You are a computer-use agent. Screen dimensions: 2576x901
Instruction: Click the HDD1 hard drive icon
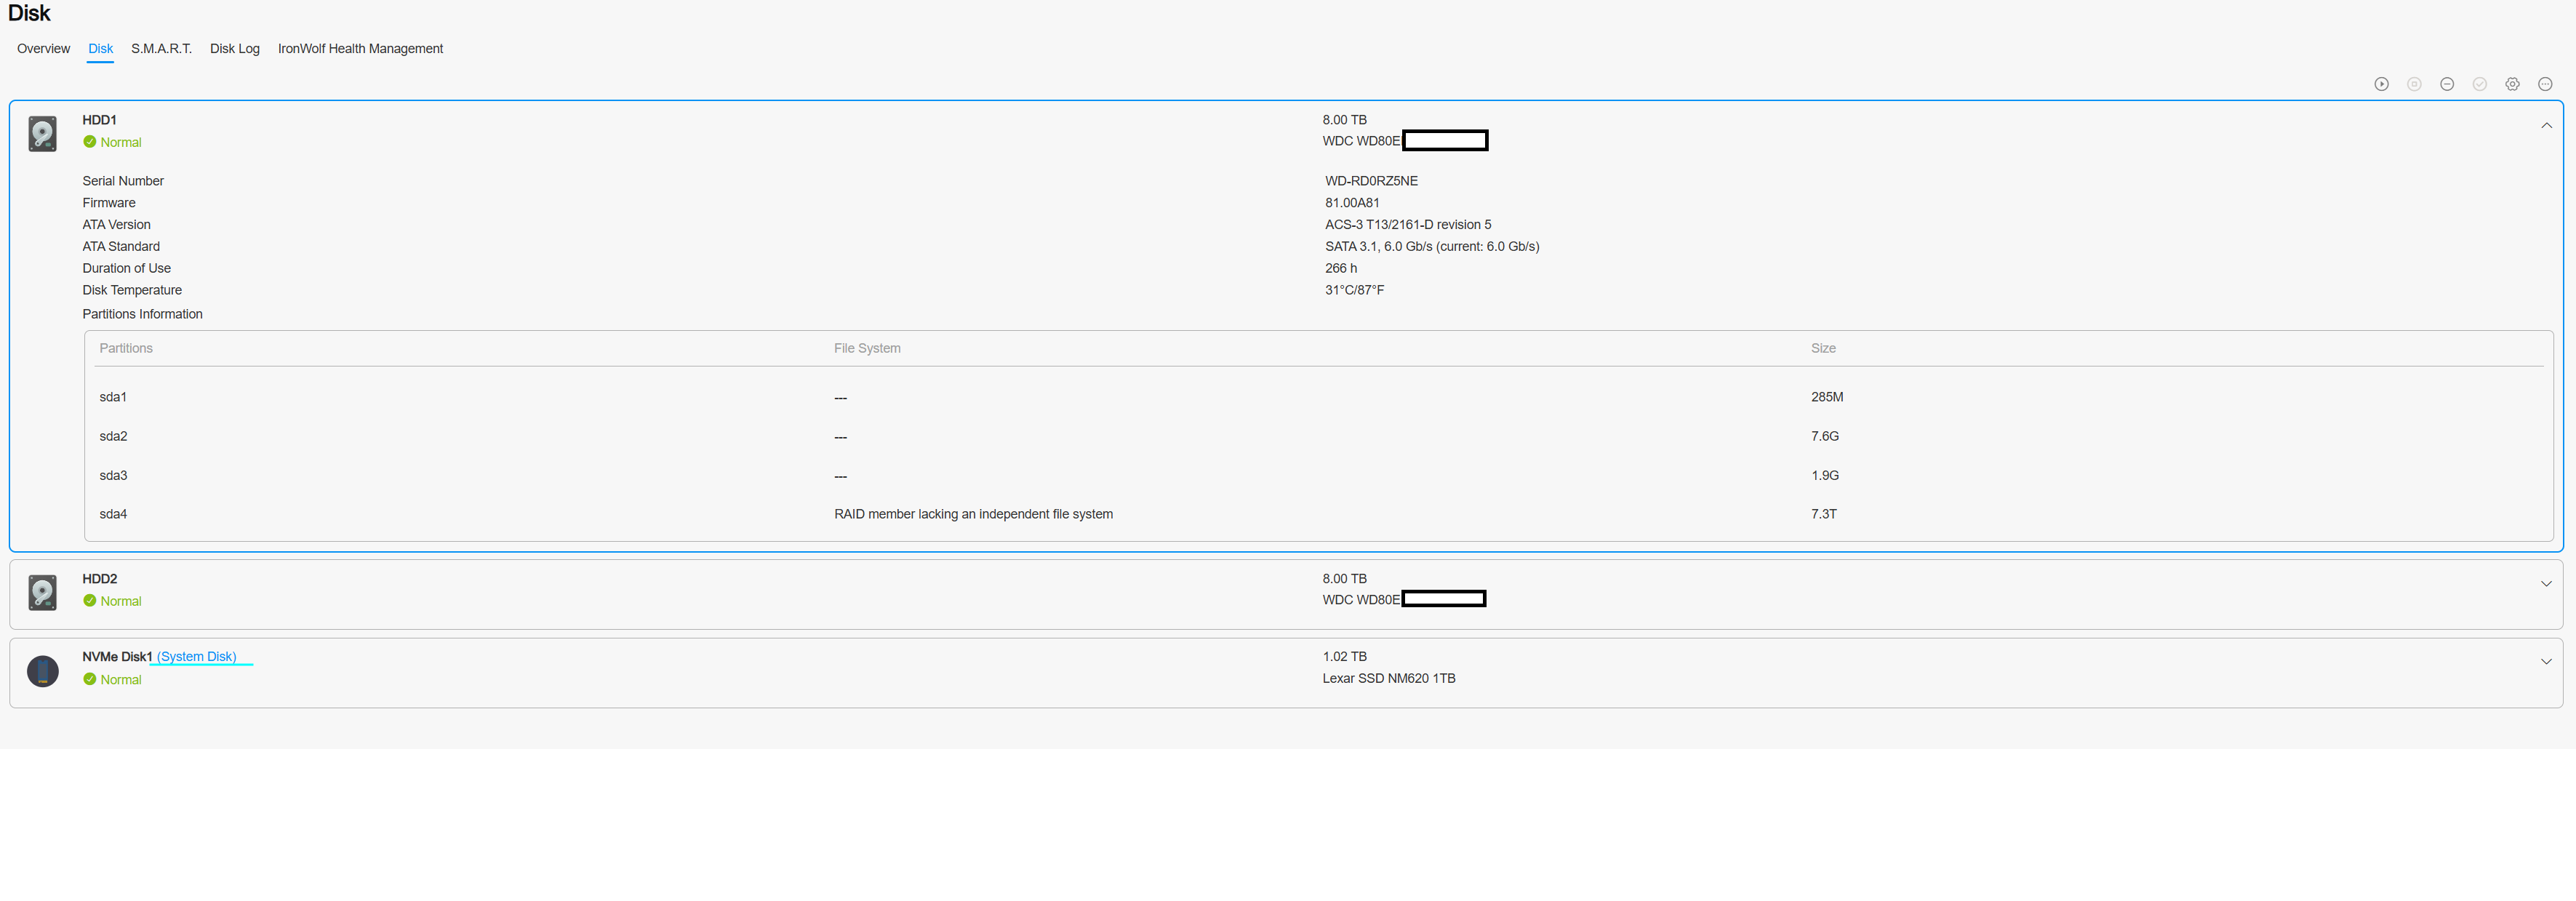click(x=42, y=133)
